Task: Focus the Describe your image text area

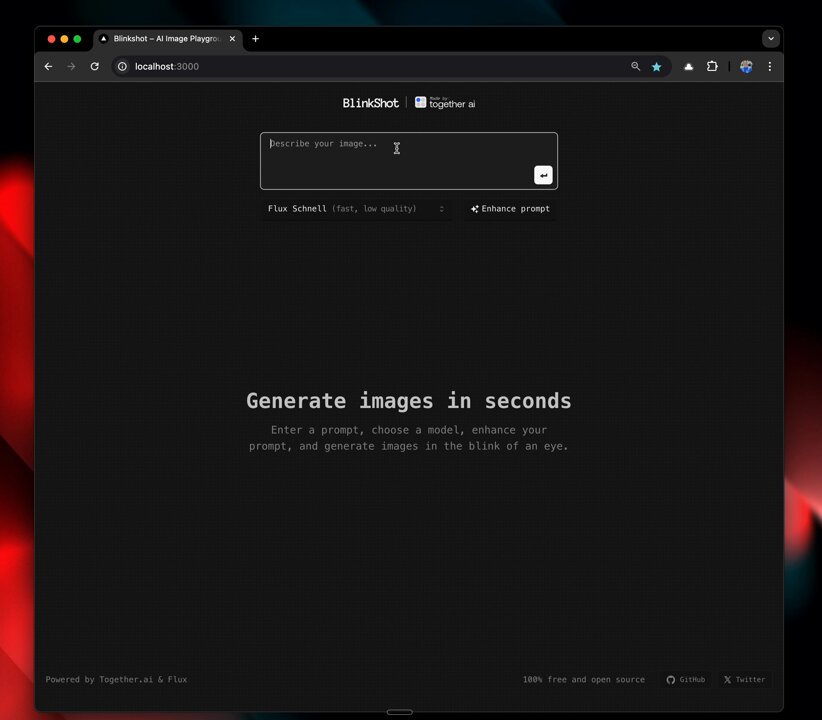Action: 409,161
